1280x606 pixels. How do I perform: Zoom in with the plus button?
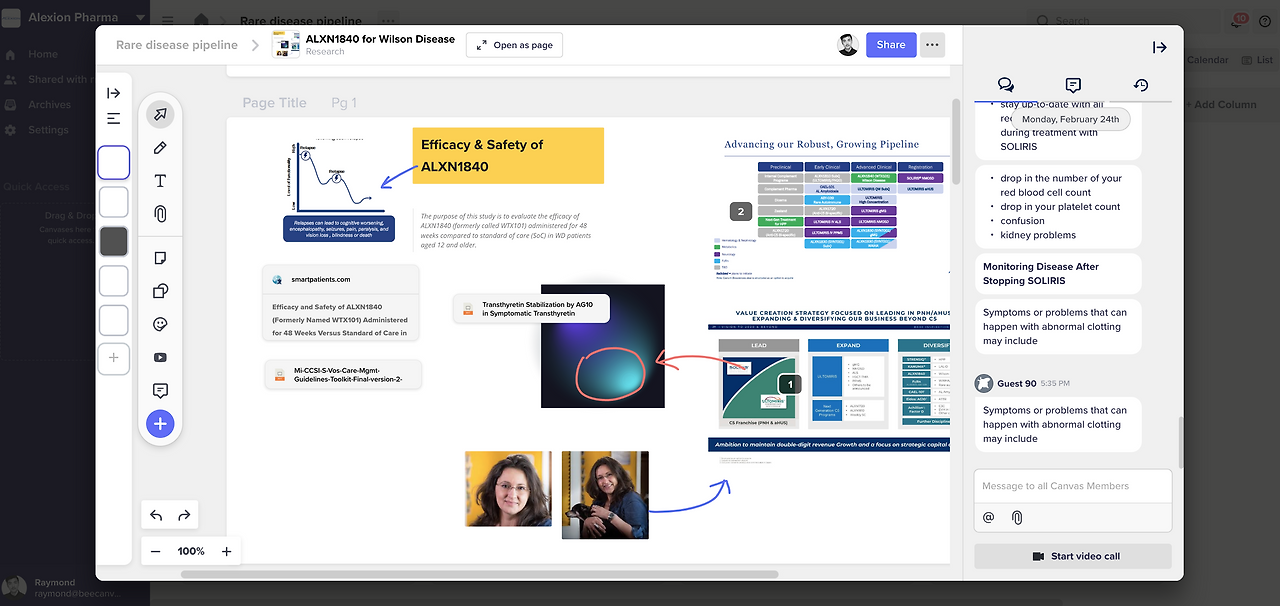[226, 551]
